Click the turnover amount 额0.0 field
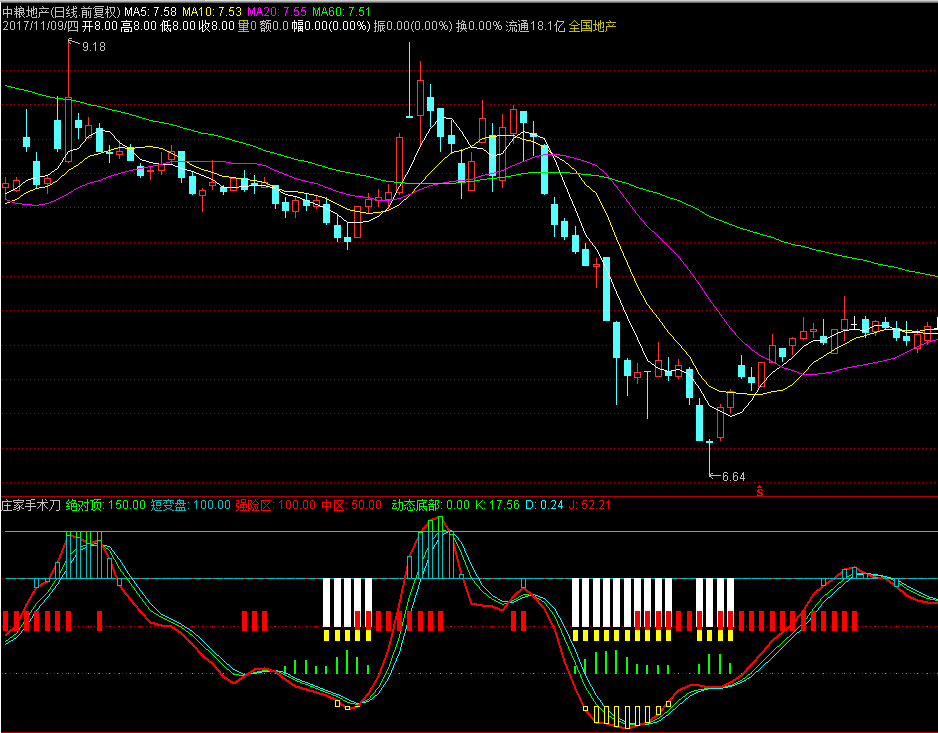 pyautogui.click(x=274, y=26)
